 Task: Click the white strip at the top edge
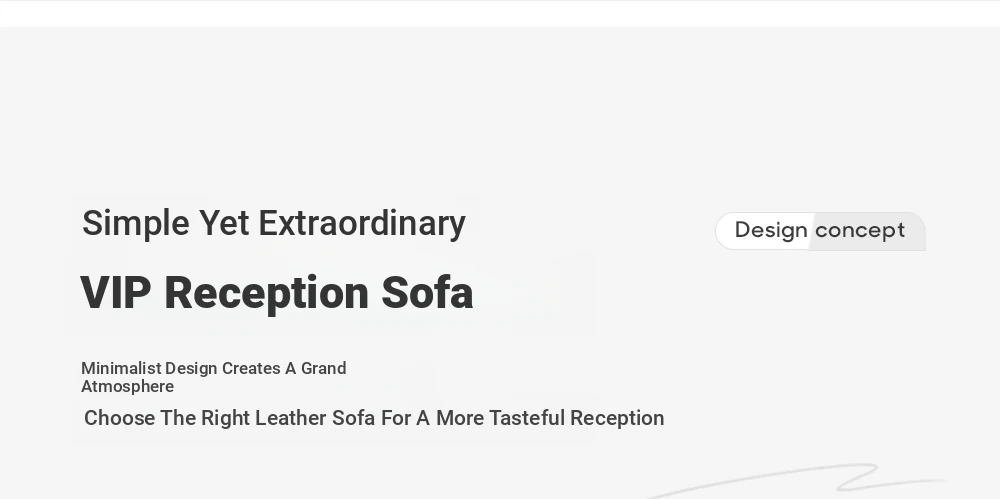click(500, 13)
